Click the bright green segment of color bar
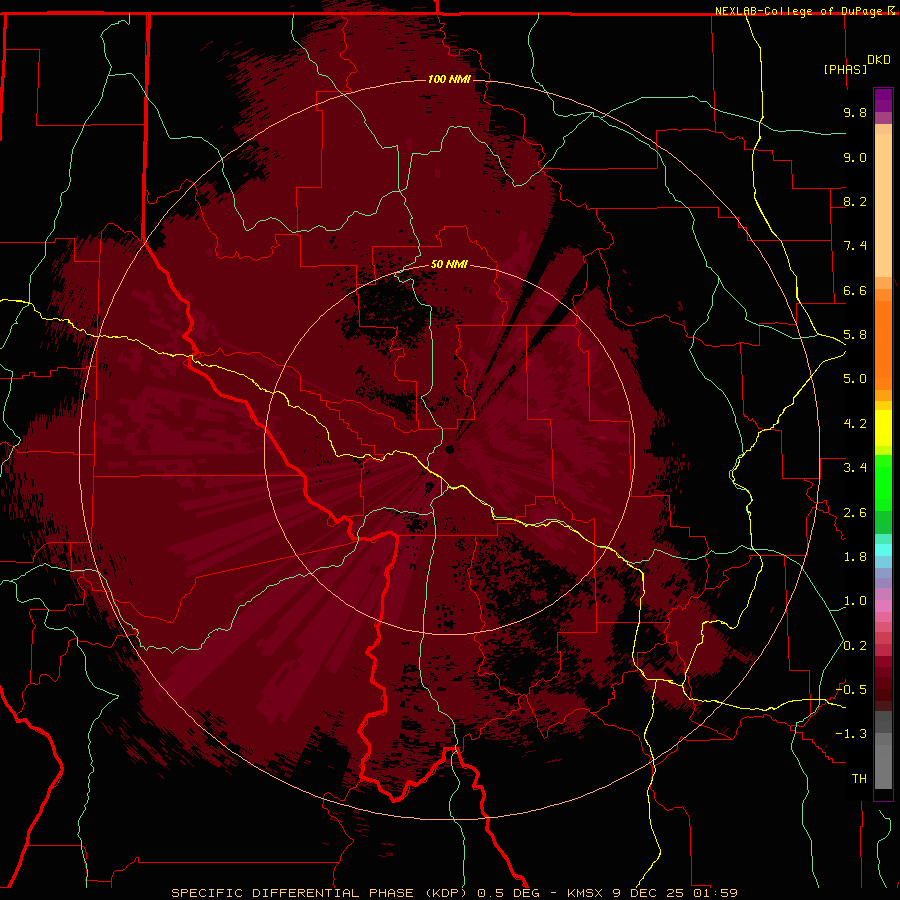 883,483
